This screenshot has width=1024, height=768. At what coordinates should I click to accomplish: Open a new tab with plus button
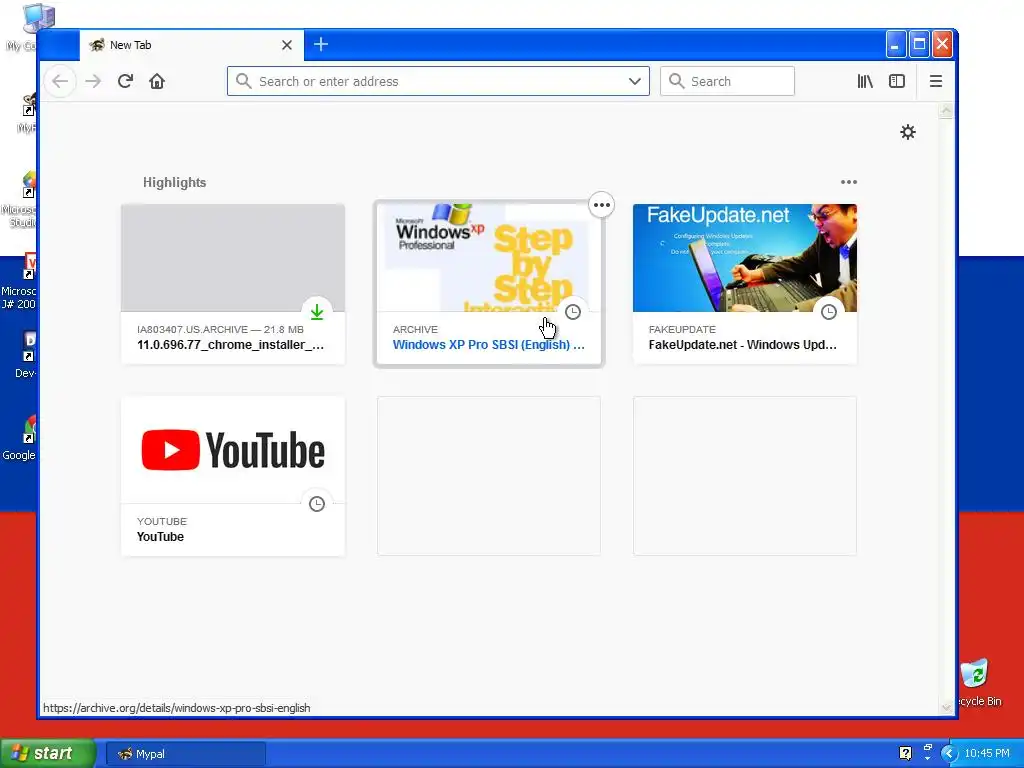[x=321, y=44]
